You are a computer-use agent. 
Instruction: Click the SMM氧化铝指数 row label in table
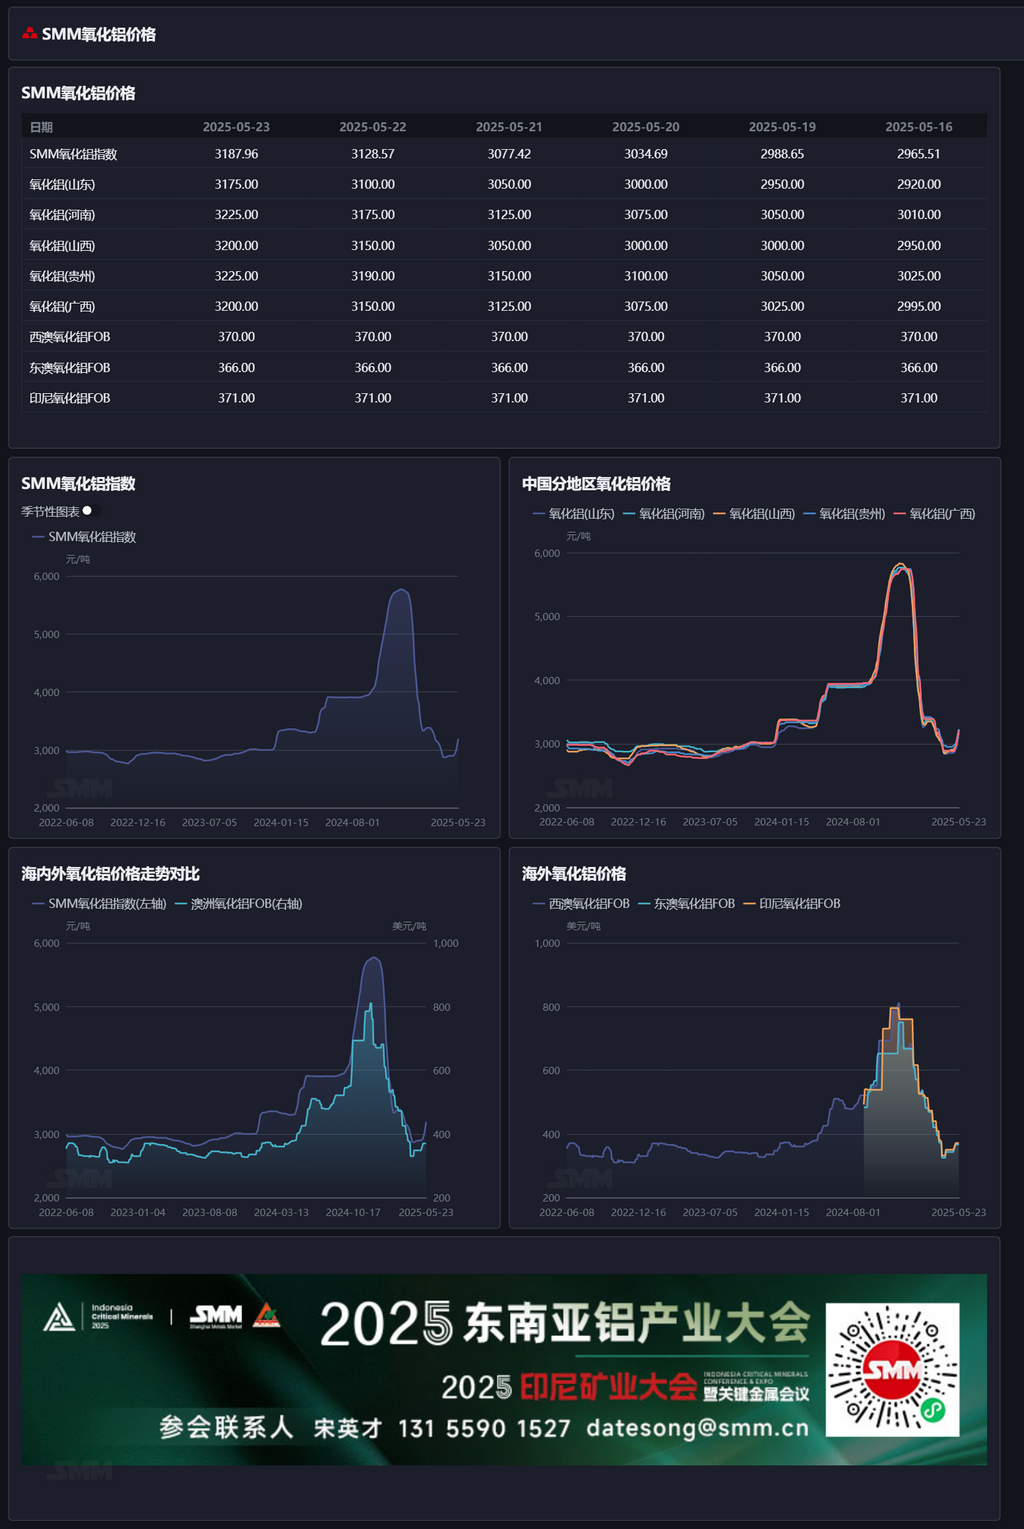pyautogui.click(x=73, y=154)
